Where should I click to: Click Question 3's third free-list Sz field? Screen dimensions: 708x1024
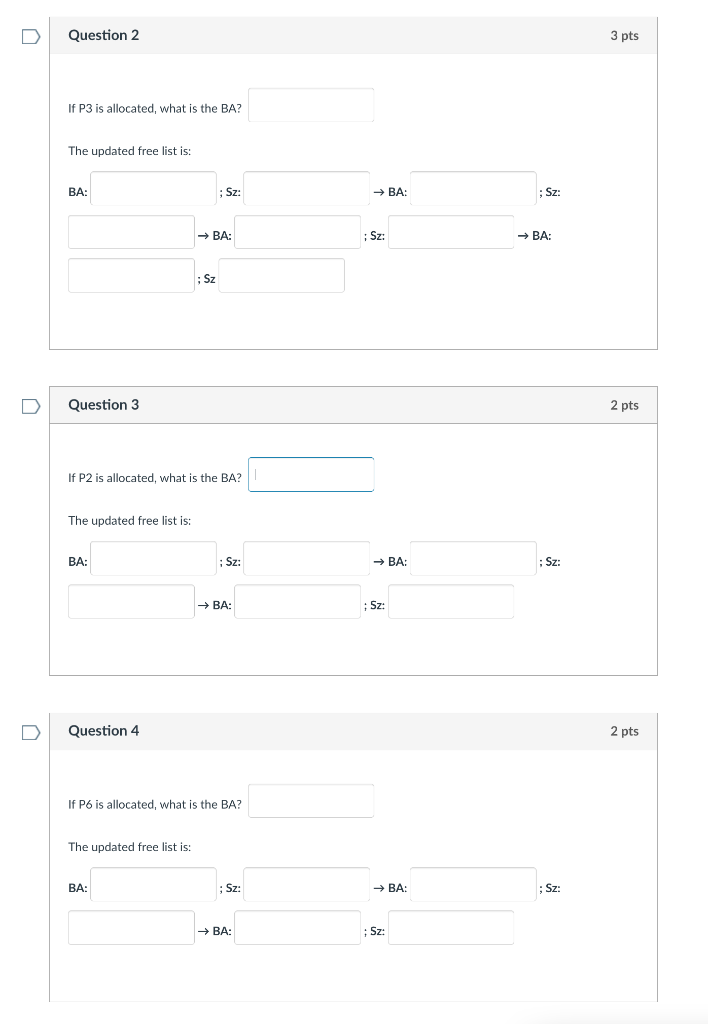click(x=450, y=602)
